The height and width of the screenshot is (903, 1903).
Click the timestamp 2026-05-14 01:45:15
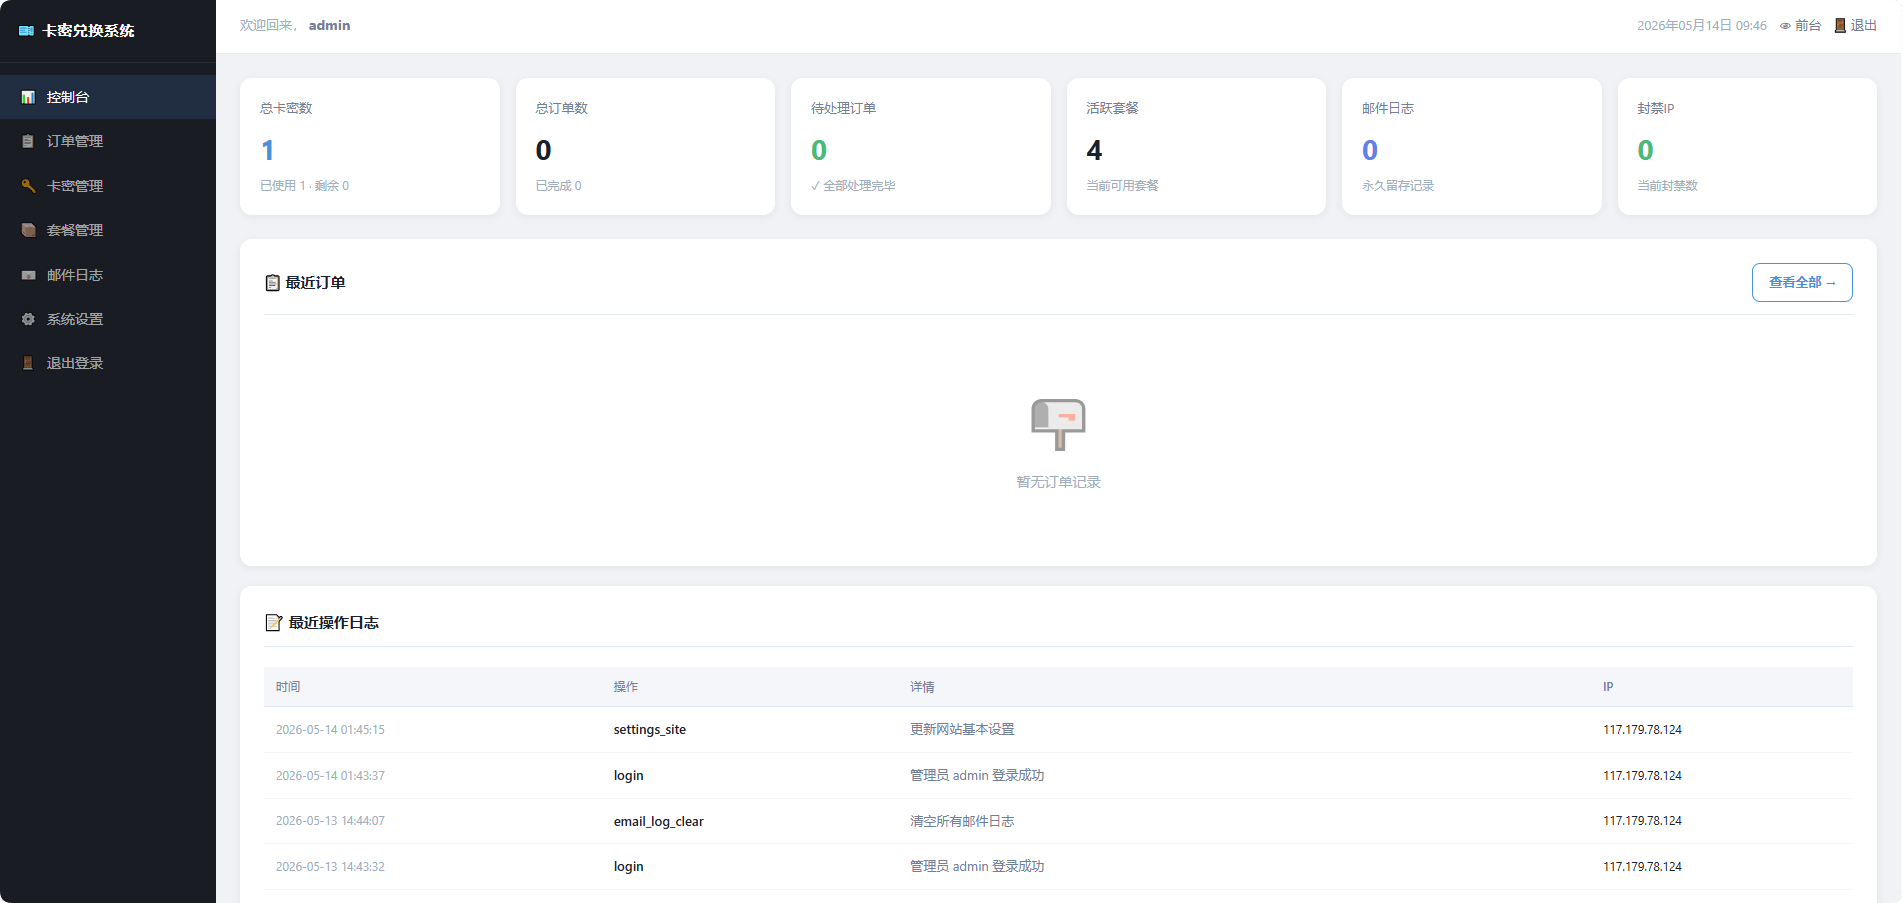[x=330, y=730]
